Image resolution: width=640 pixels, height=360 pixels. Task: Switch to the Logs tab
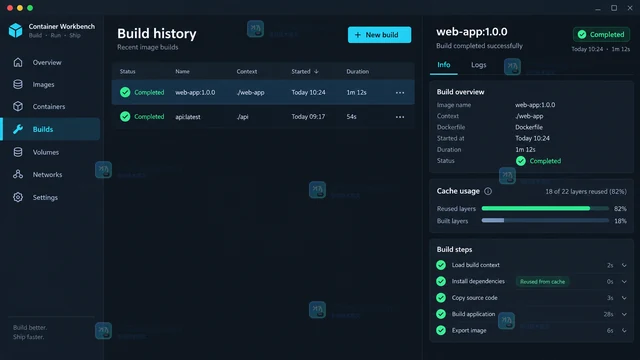(x=478, y=65)
